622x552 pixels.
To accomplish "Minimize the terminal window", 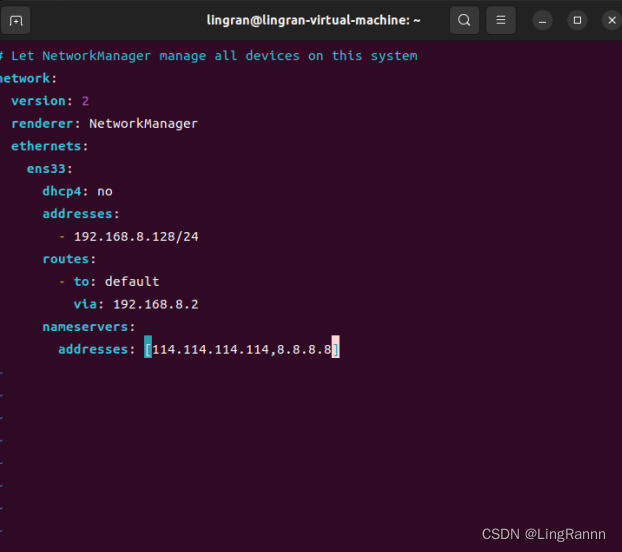I will pos(542,20).
